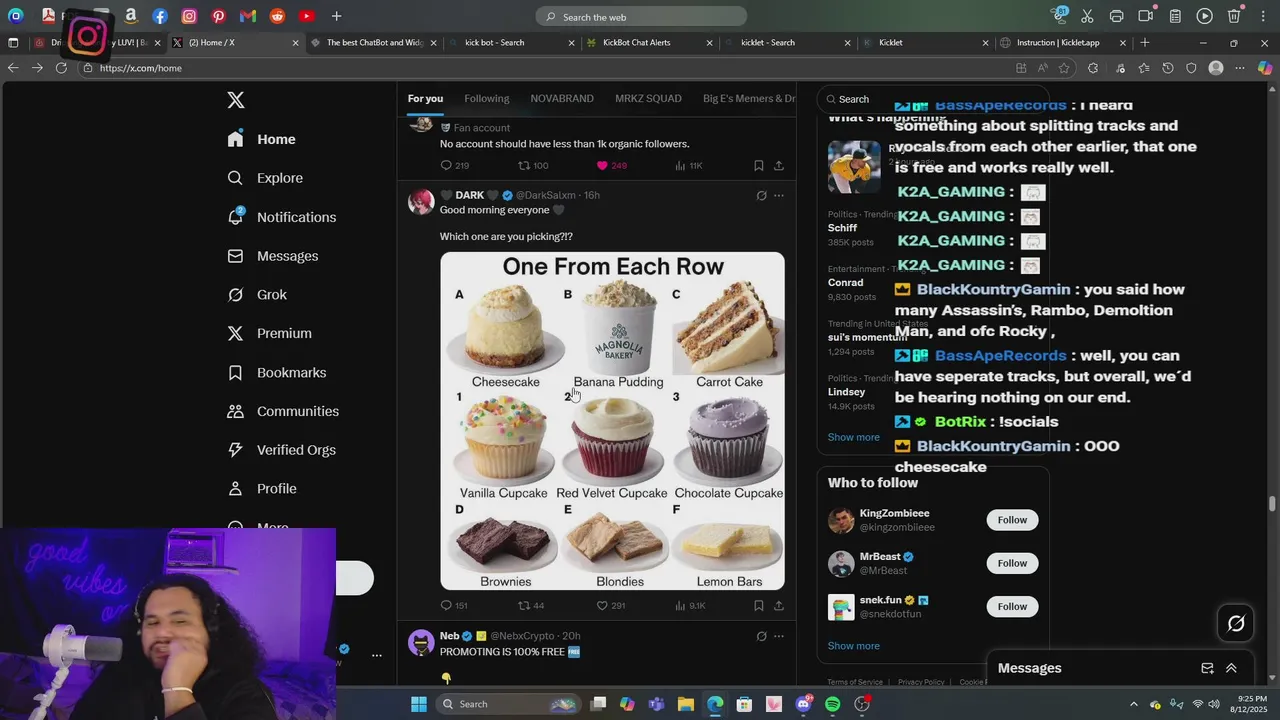Favorite this page with the star icon
Image resolution: width=1280 pixels, height=720 pixels.
tap(1064, 68)
